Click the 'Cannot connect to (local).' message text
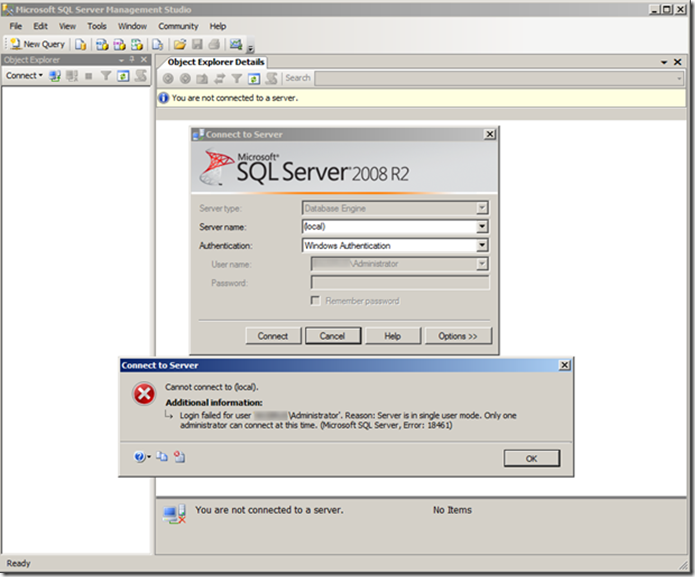Viewport: 695px width, 577px height. coord(211,387)
